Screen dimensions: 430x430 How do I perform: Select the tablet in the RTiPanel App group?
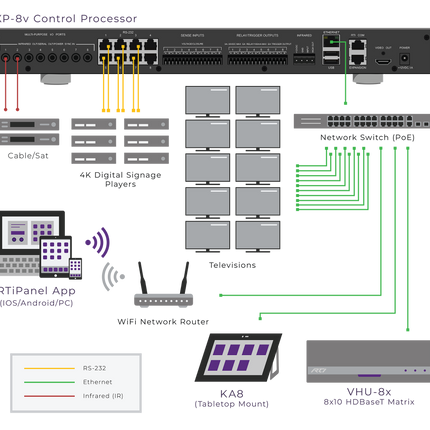(56, 257)
